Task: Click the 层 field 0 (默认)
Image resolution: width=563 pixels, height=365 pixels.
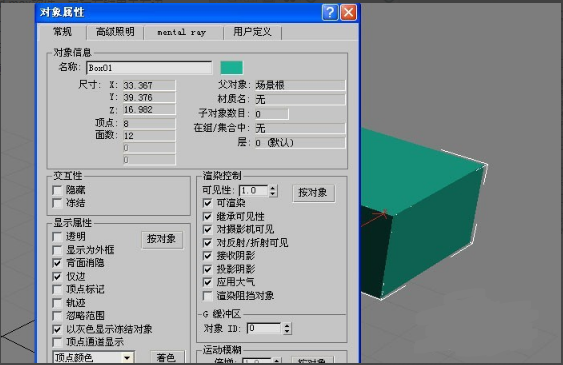Action: (x=300, y=143)
